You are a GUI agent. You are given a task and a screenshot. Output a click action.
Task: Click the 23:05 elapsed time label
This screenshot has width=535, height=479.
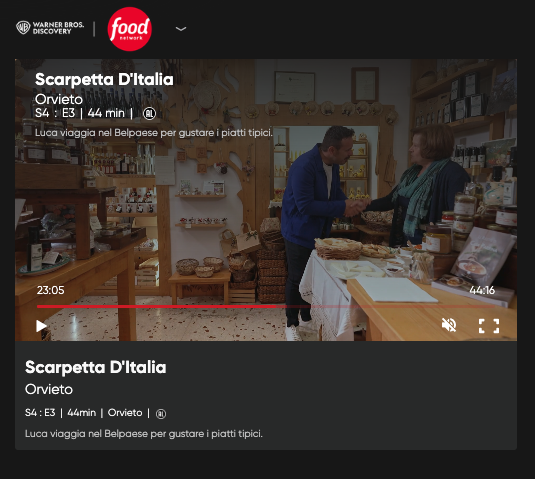click(x=50, y=290)
